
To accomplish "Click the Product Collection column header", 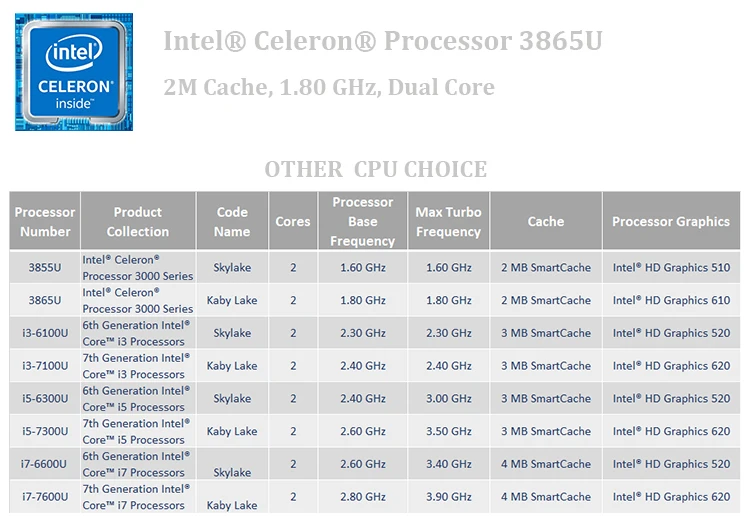I will click(138, 221).
